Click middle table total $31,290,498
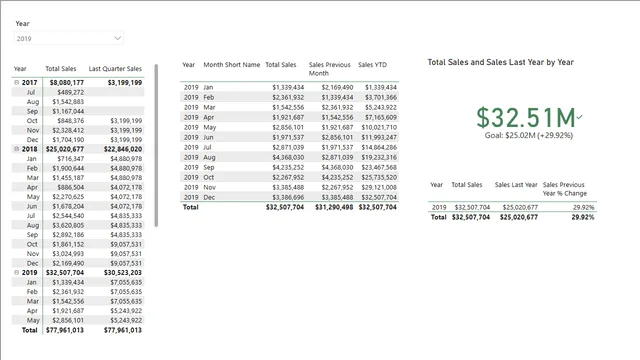640x360 pixels. pos(334,207)
